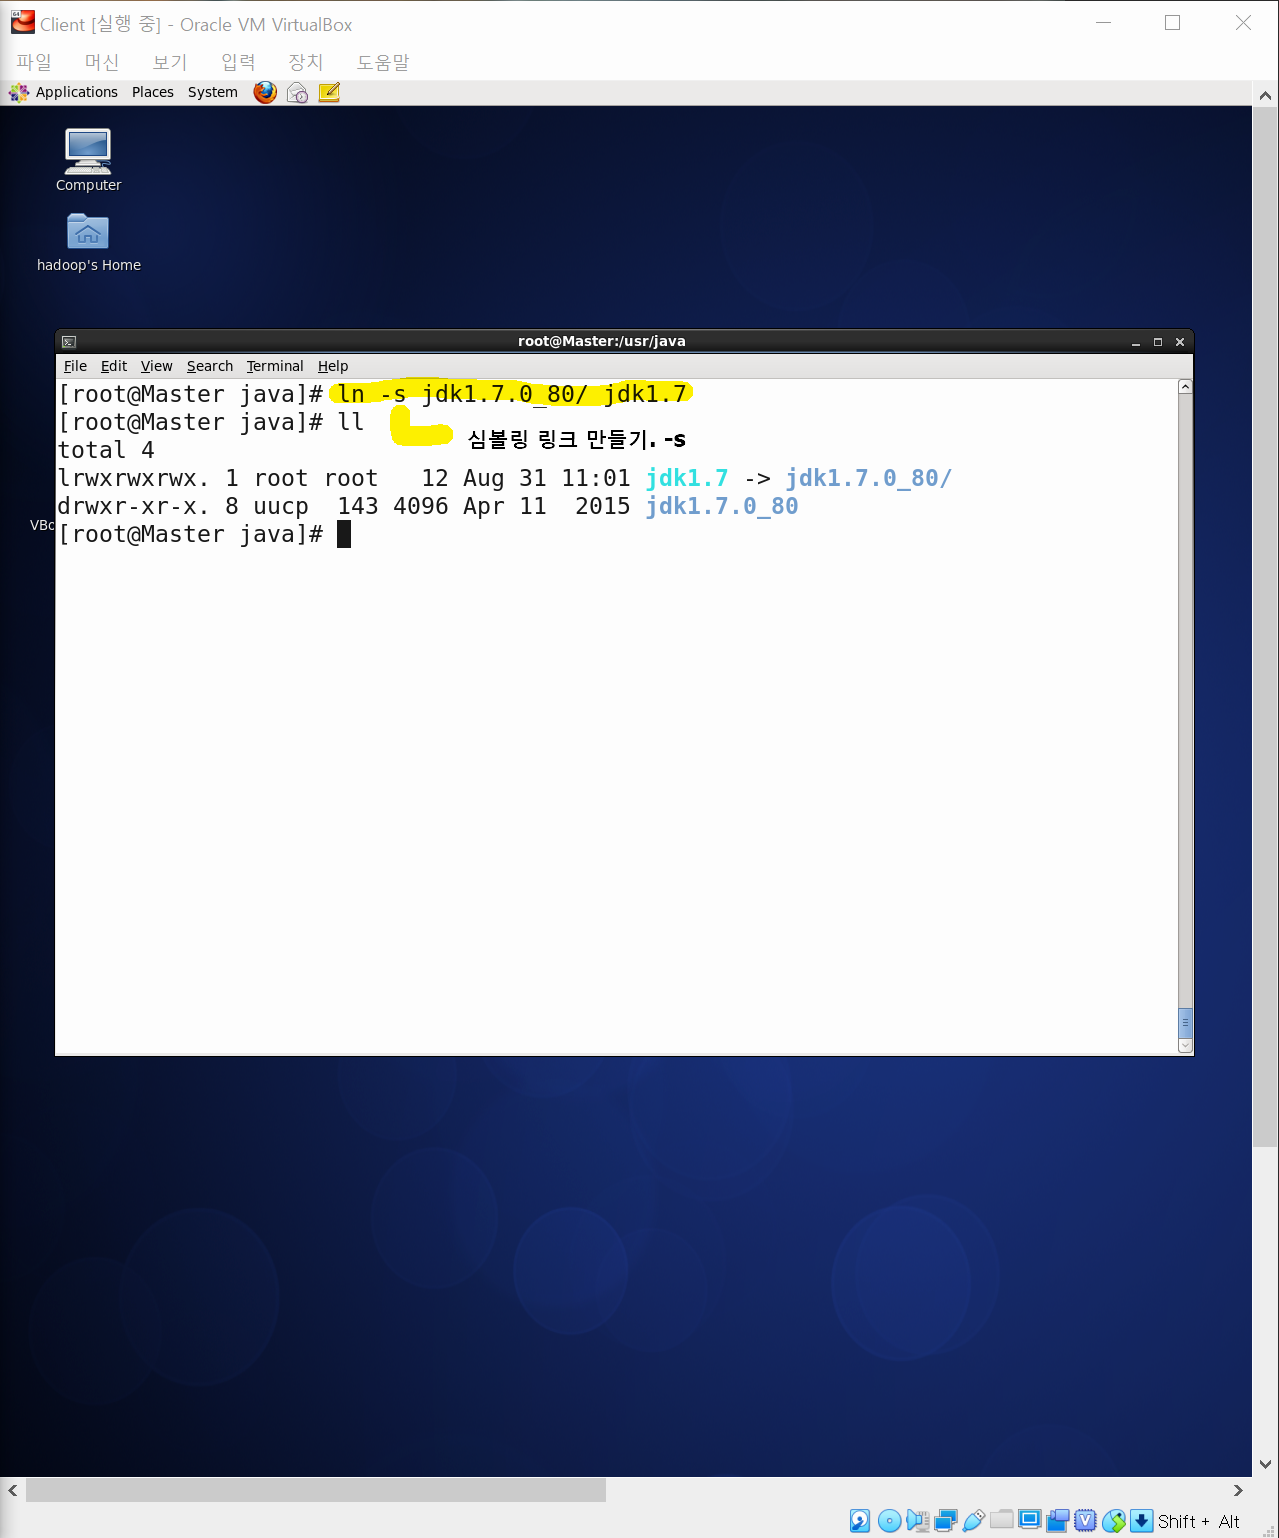
Task: Click the root@Master:/usr/java title text
Action: pyautogui.click(x=602, y=341)
